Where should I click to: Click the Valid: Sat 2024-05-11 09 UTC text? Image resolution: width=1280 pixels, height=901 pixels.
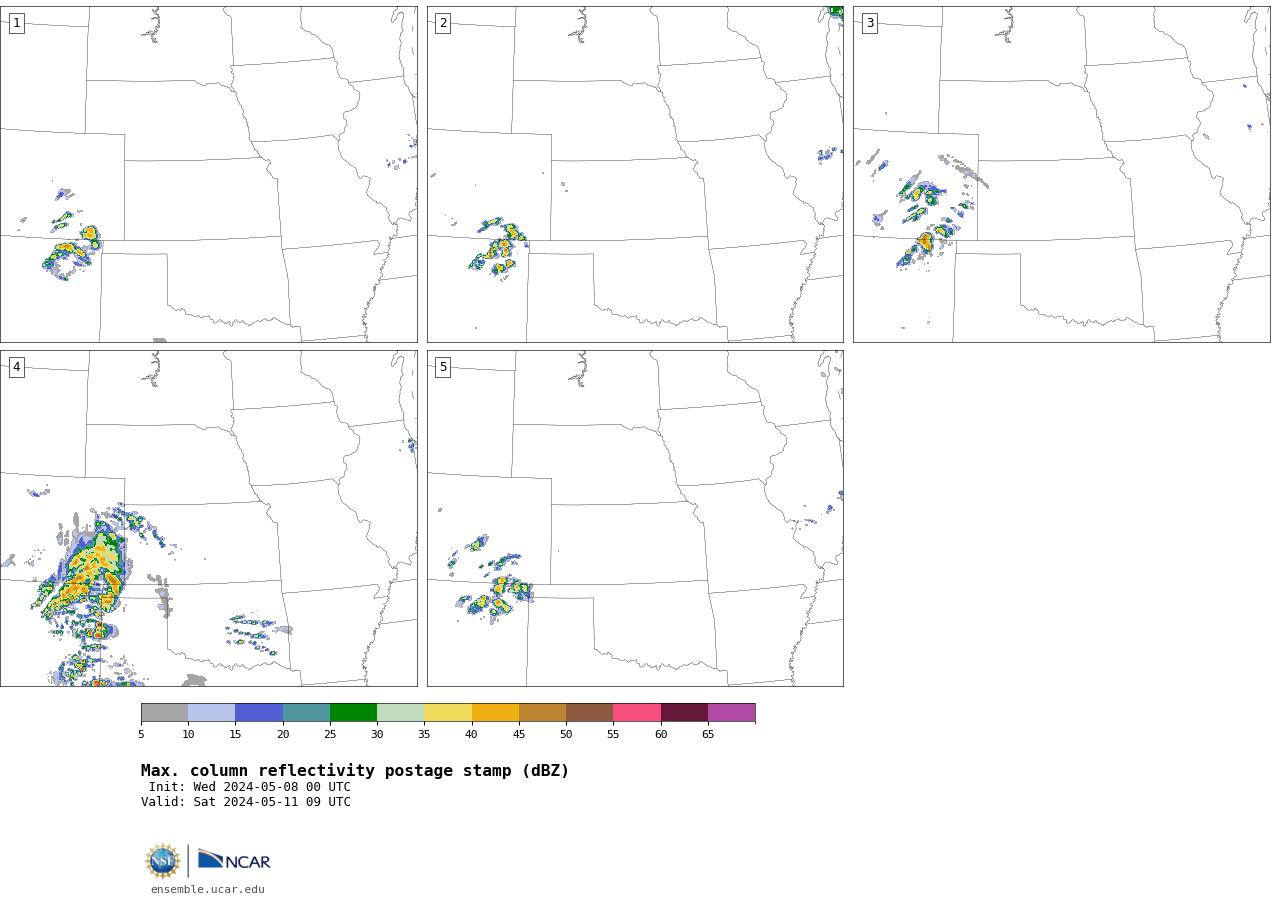coord(246,802)
